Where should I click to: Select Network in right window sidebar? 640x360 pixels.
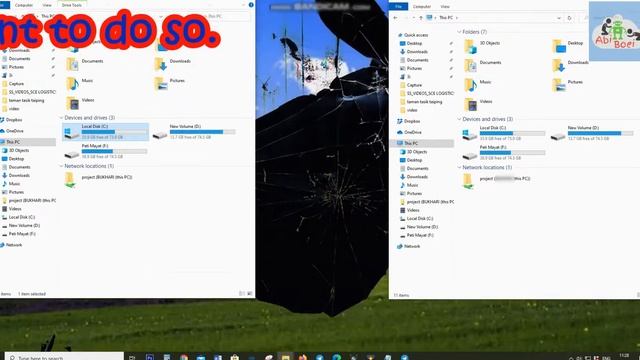click(x=409, y=247)
